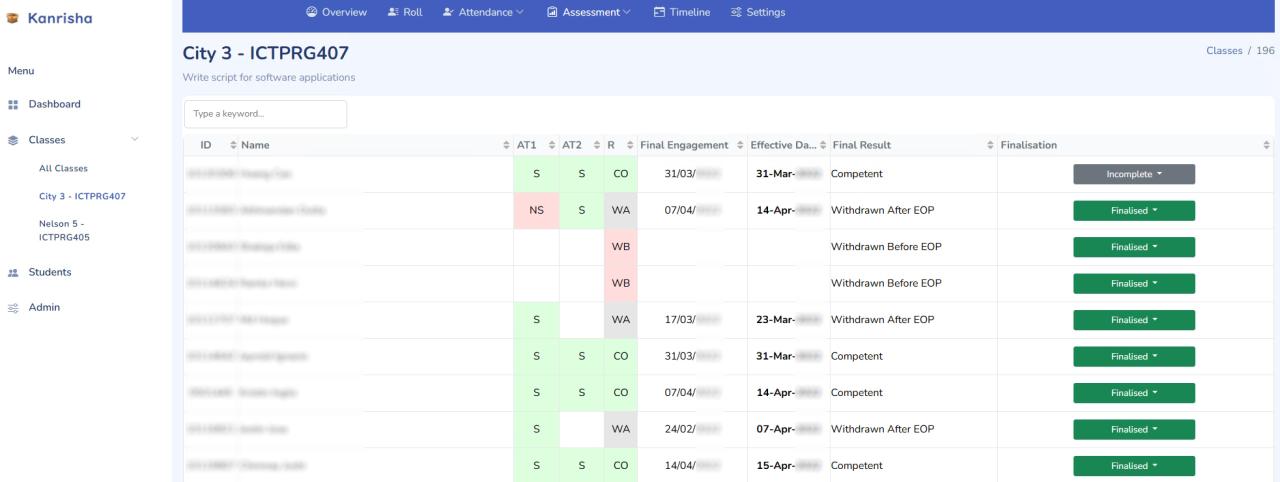Sort the R column with its arrows
This screenshot has height=482, width=1280.
(630, 146)
